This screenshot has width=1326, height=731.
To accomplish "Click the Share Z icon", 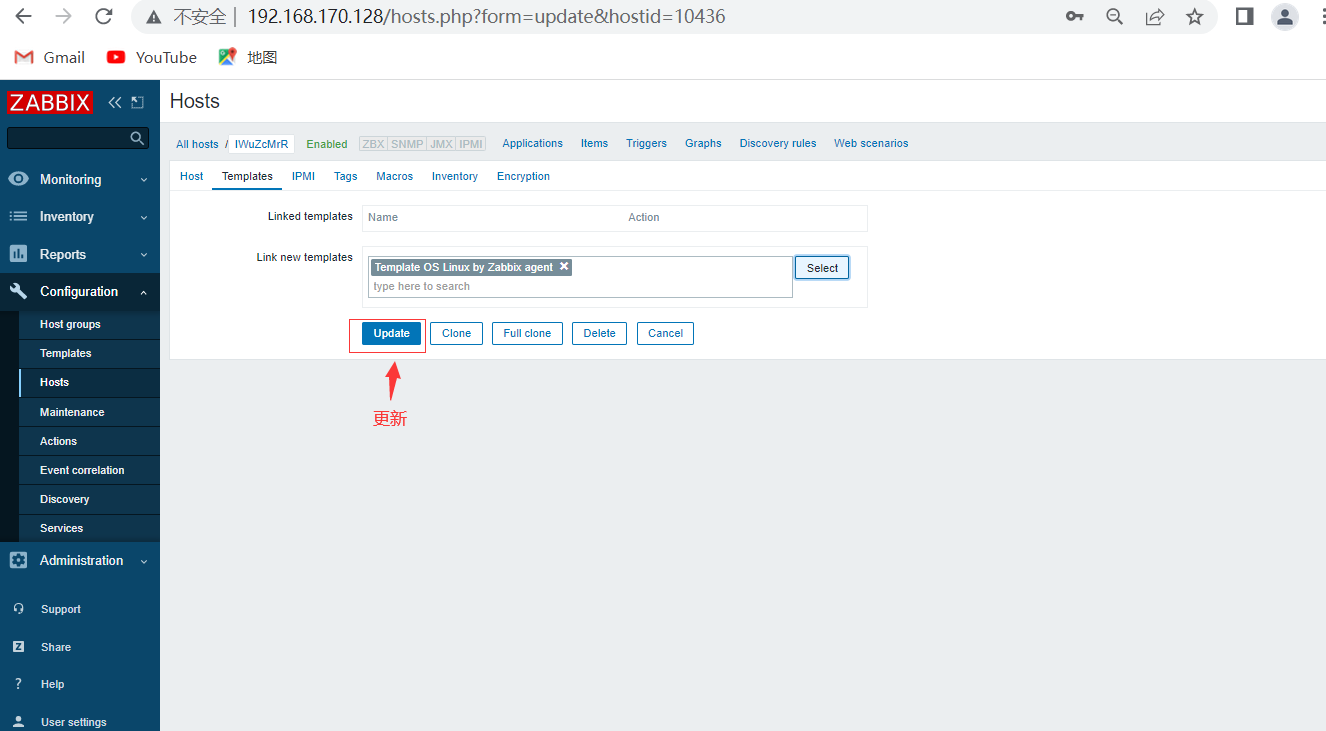I will [x=18, y=647].
